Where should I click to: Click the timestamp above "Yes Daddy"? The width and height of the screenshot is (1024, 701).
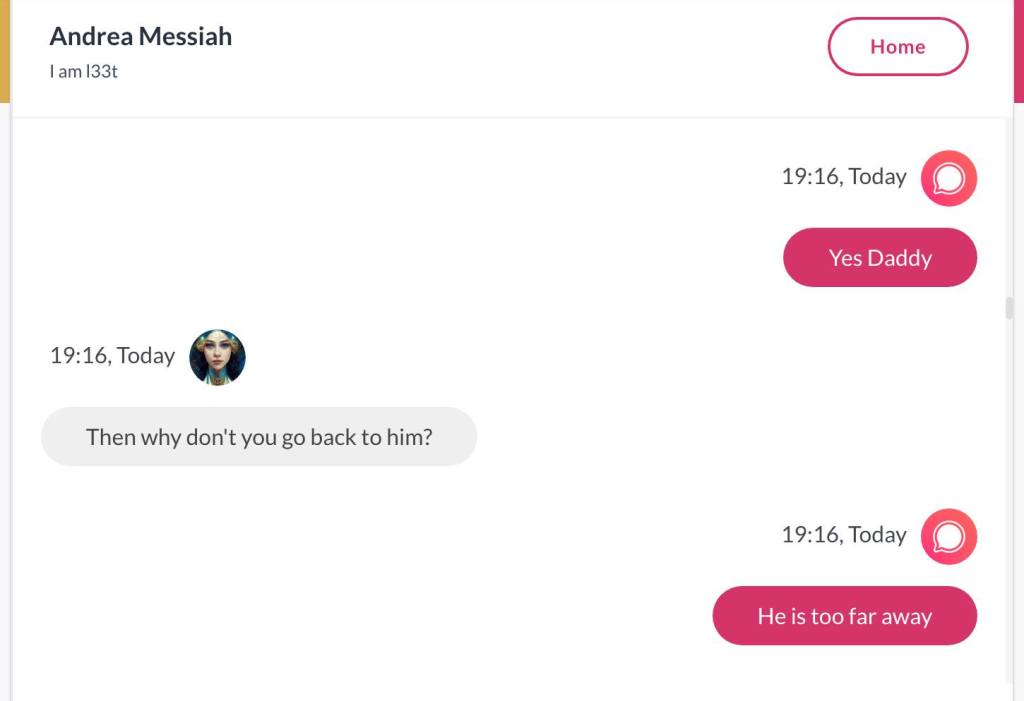843,177
